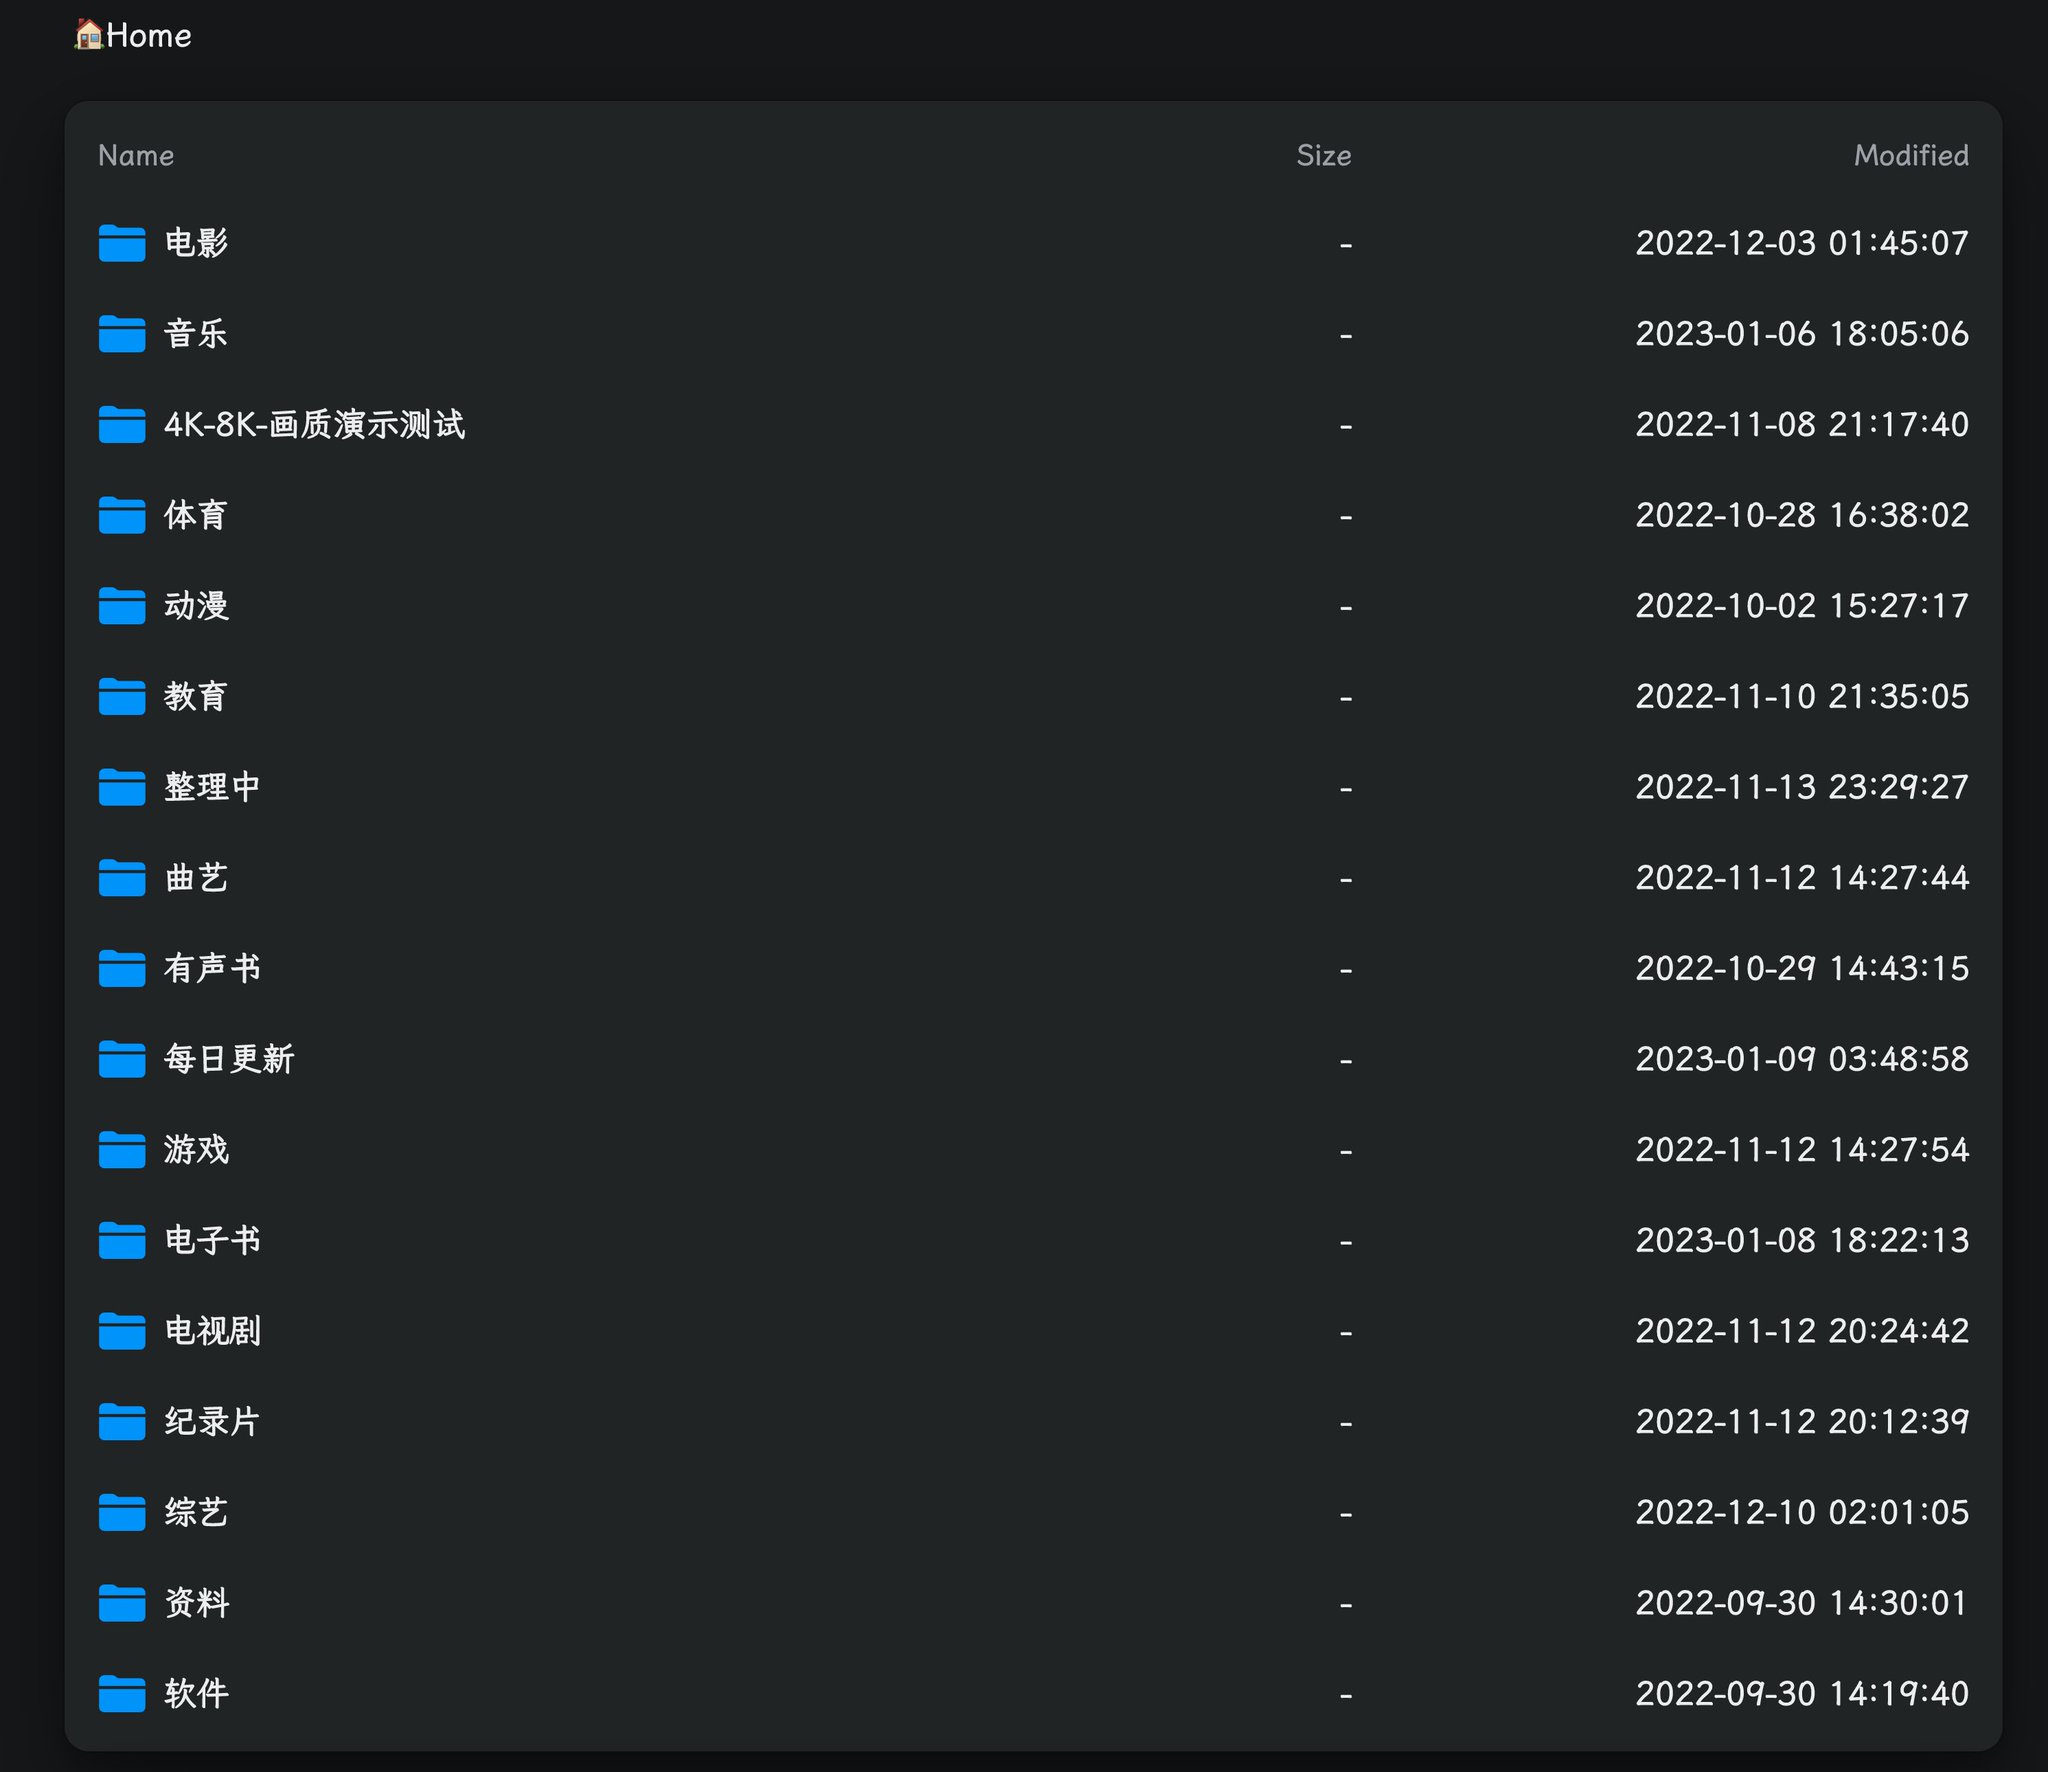
Task: Open the 综艺 folder
Action: [x=196, y=1512]
